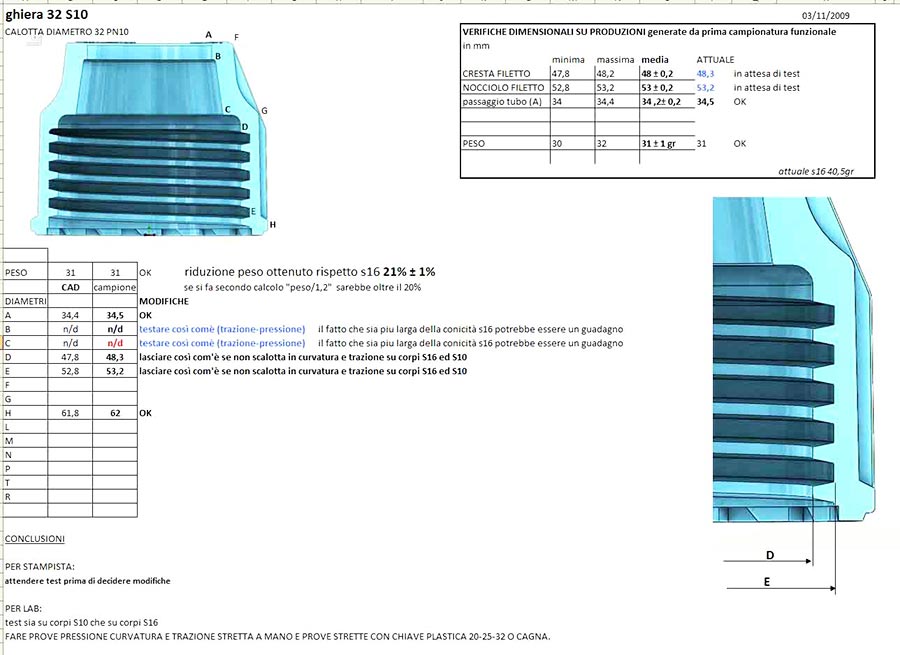Image resolution: width=900 pixels, height=655 pixels.
Task: Click the 'ATTUALE' column header
Action: (x=715, y=60)
